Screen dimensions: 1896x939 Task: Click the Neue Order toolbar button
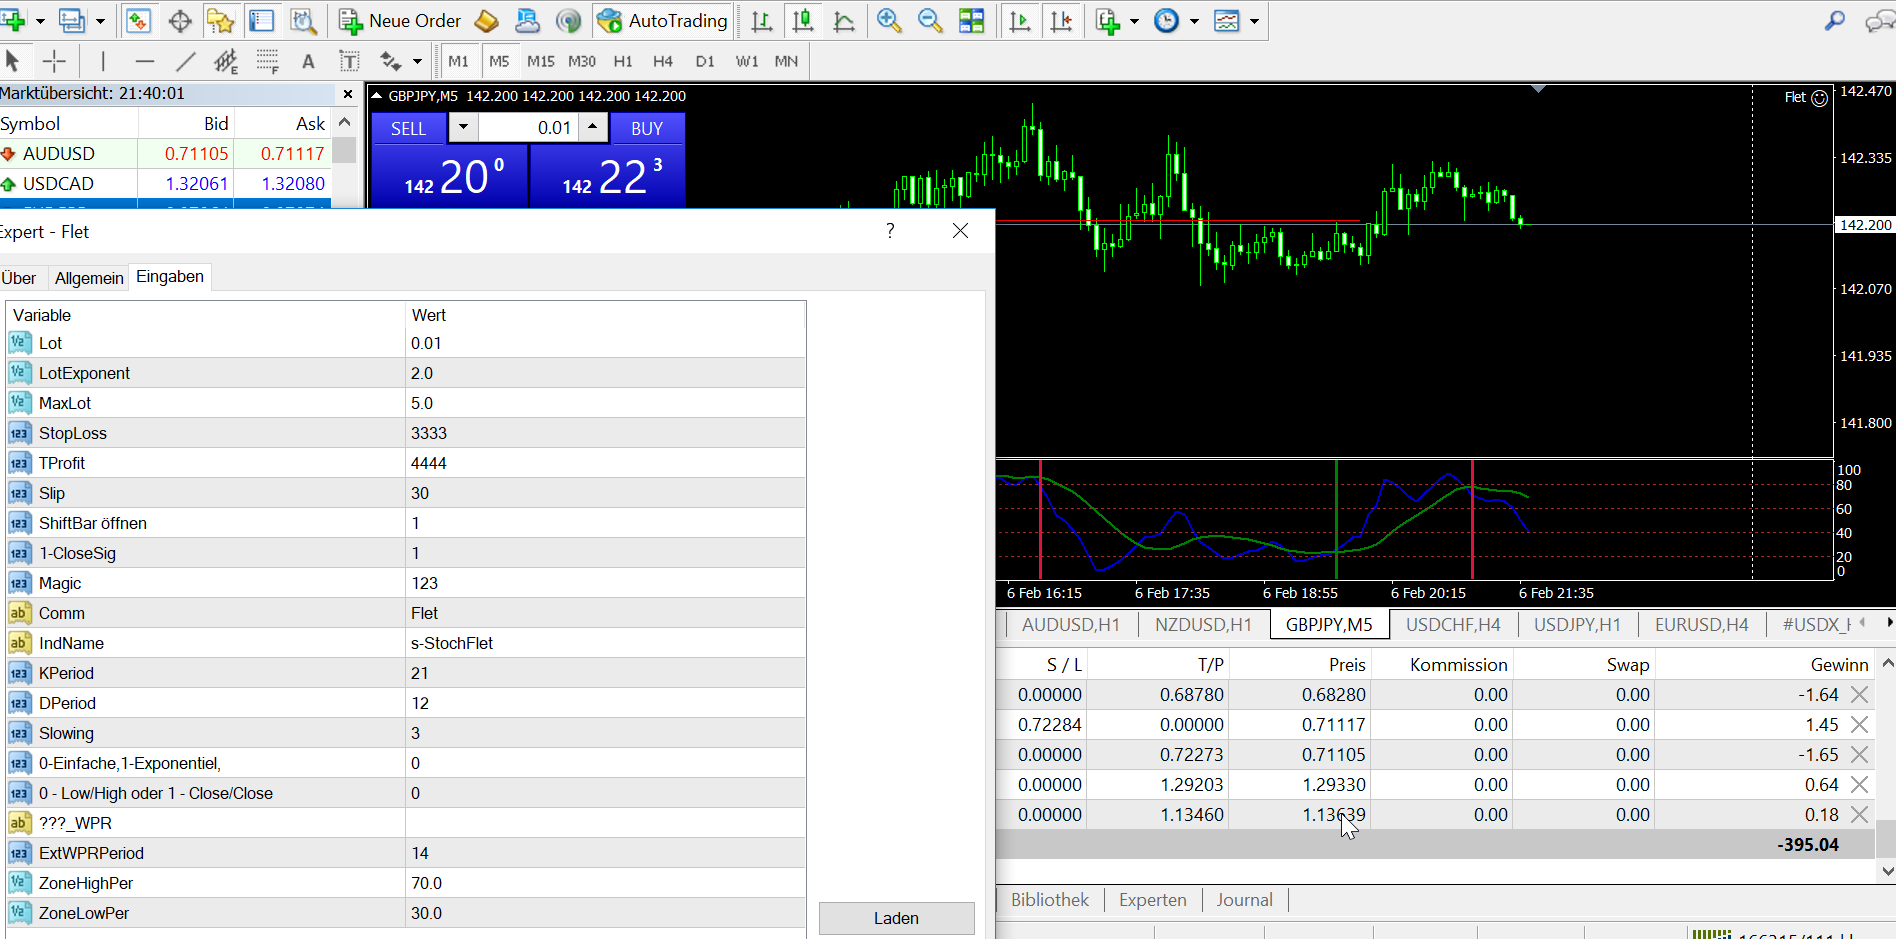400,21
